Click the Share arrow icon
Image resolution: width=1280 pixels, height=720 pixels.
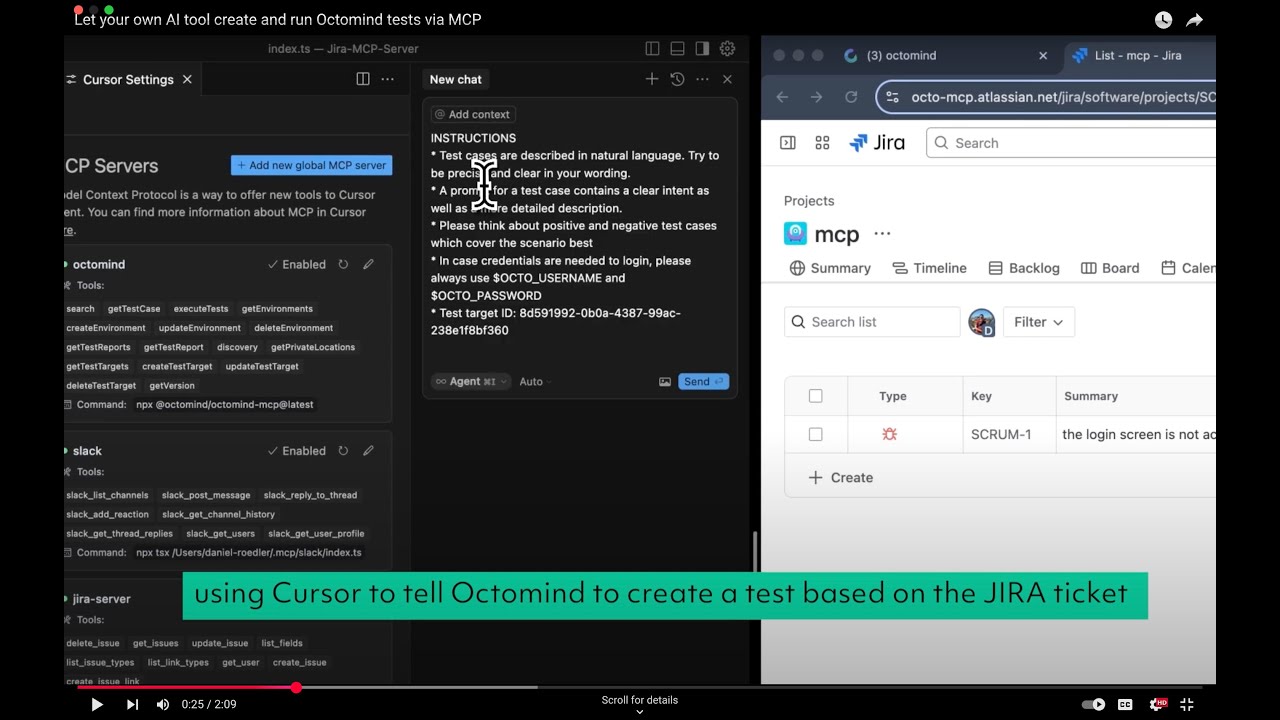[x=1194, y=20]
